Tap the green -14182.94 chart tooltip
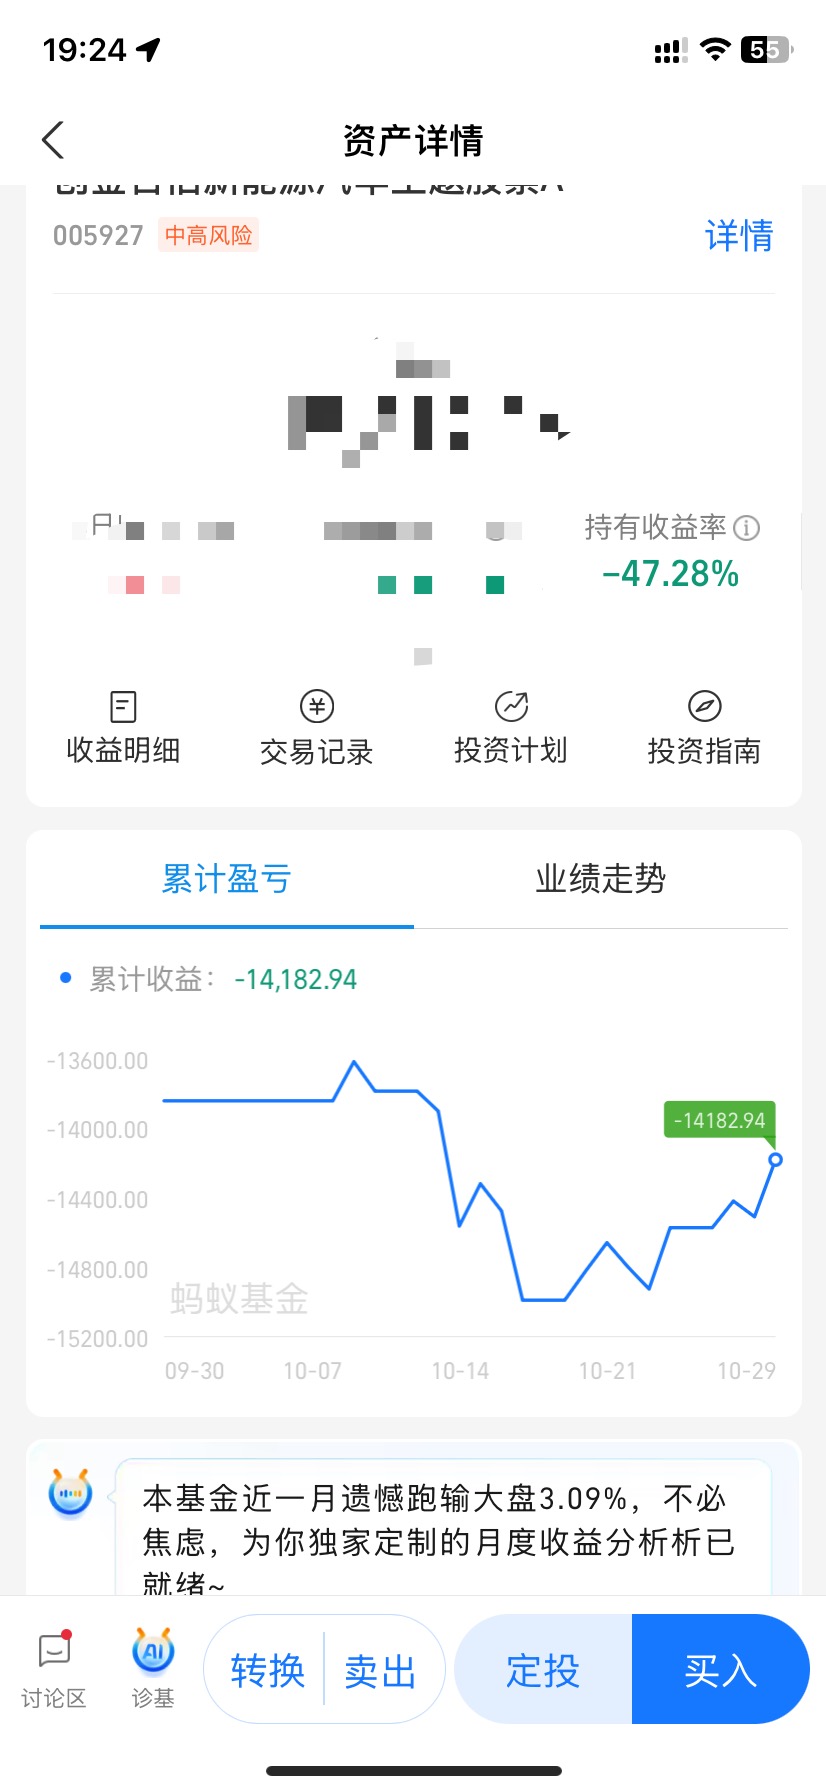Screen dimensions: 826x1792 pyautogui.click(x=720, y=1121)
